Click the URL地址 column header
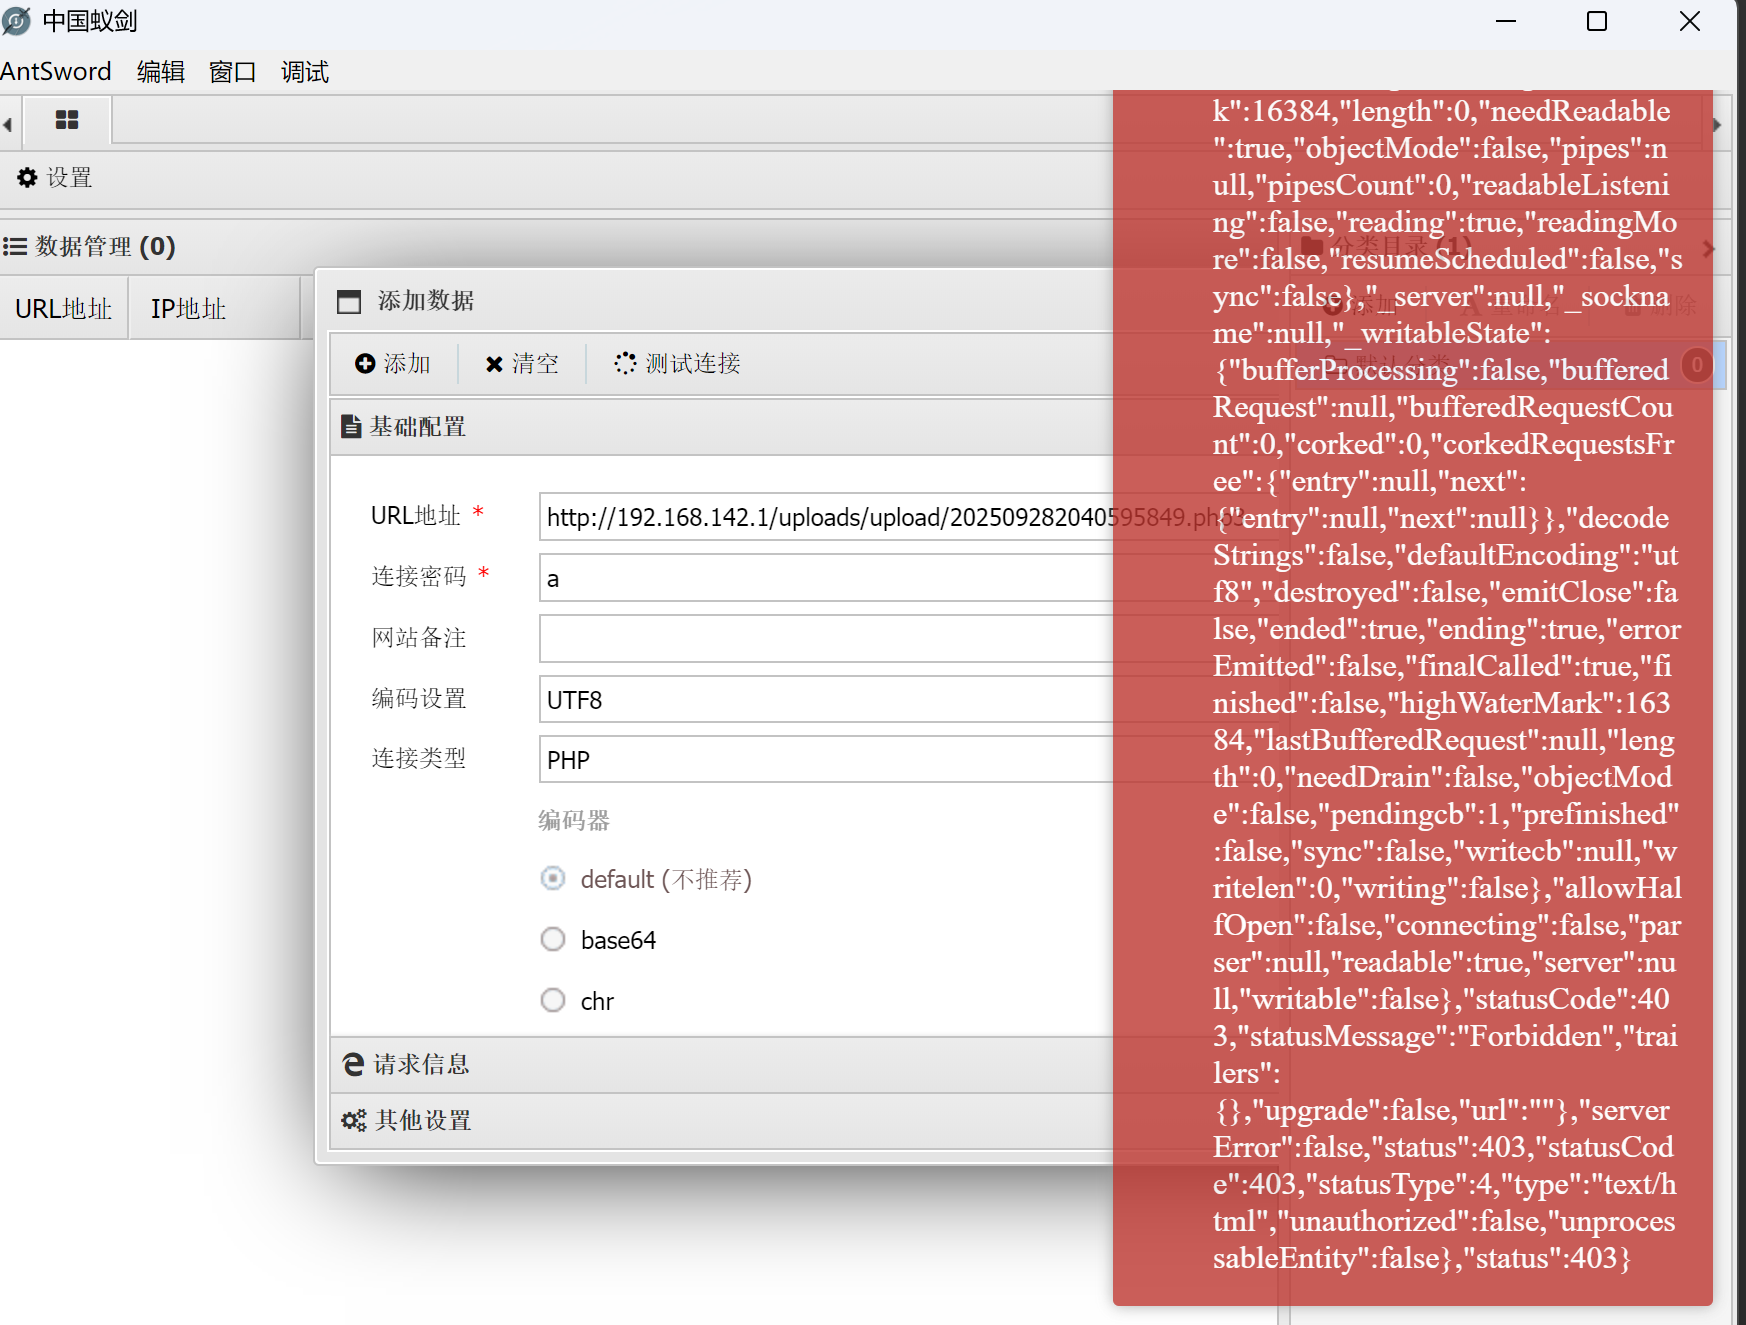Screen dimensions: 1746x1325 click(x=64, y=309)
